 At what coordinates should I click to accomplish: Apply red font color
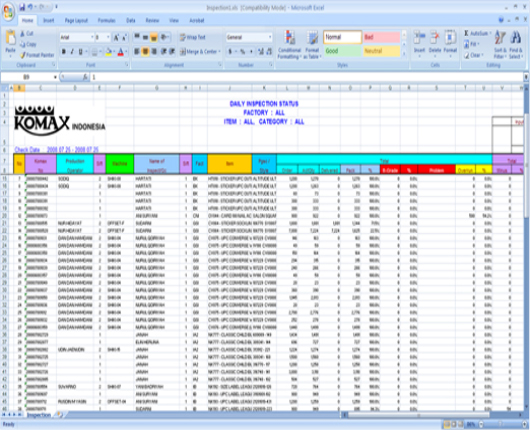(x=121, y=52)
